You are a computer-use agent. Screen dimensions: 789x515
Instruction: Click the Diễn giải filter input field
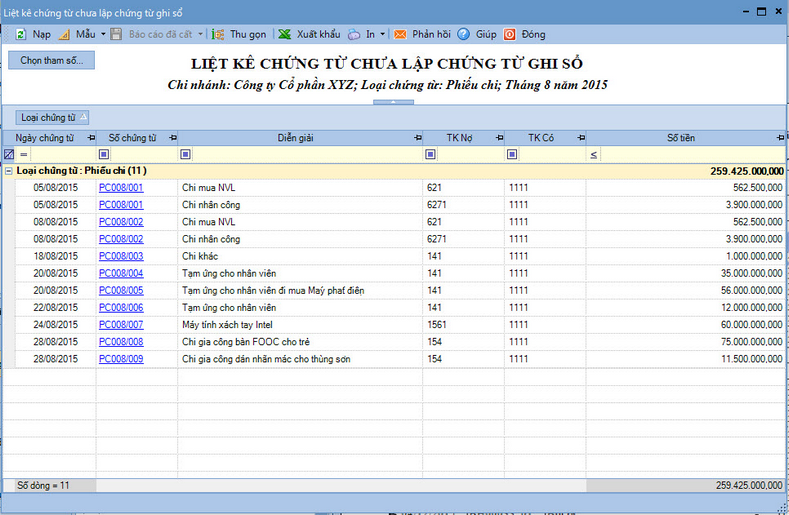pos(306,154)
